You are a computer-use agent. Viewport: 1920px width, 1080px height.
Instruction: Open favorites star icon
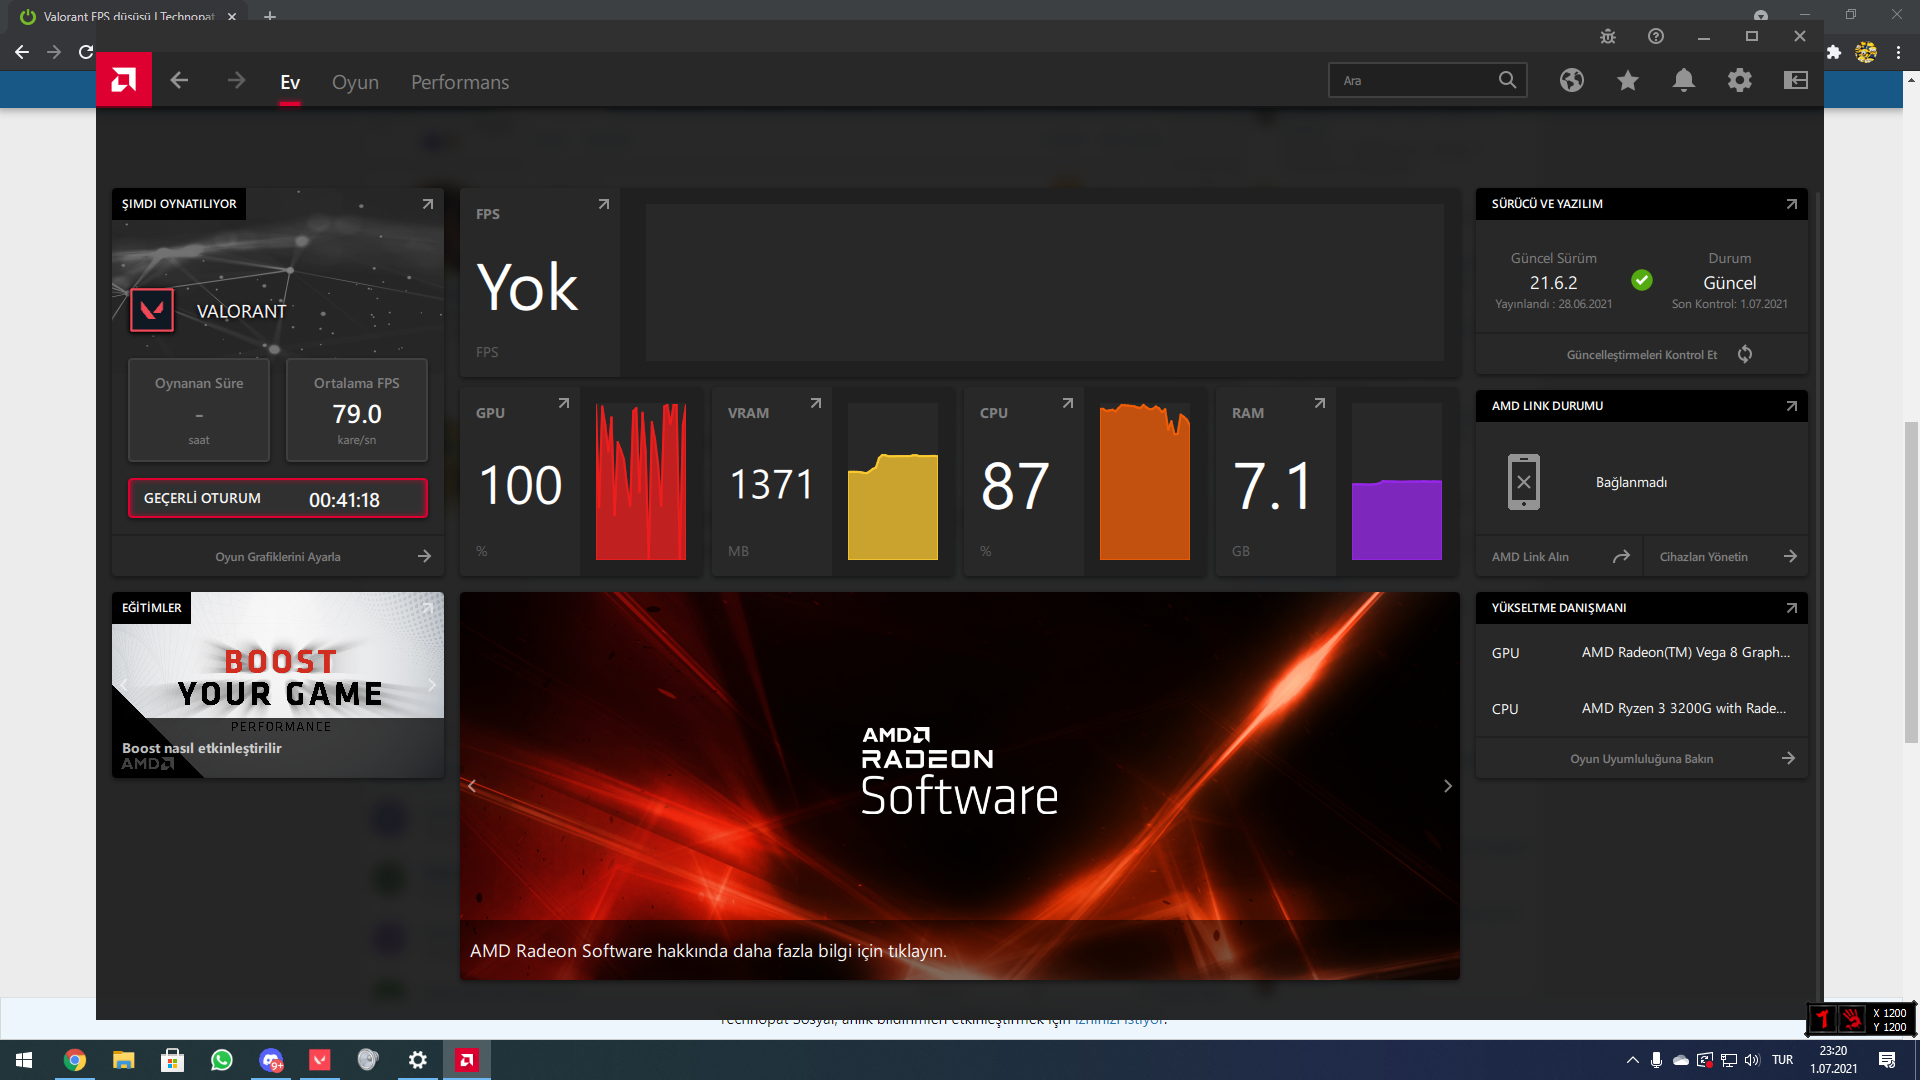1627,80
